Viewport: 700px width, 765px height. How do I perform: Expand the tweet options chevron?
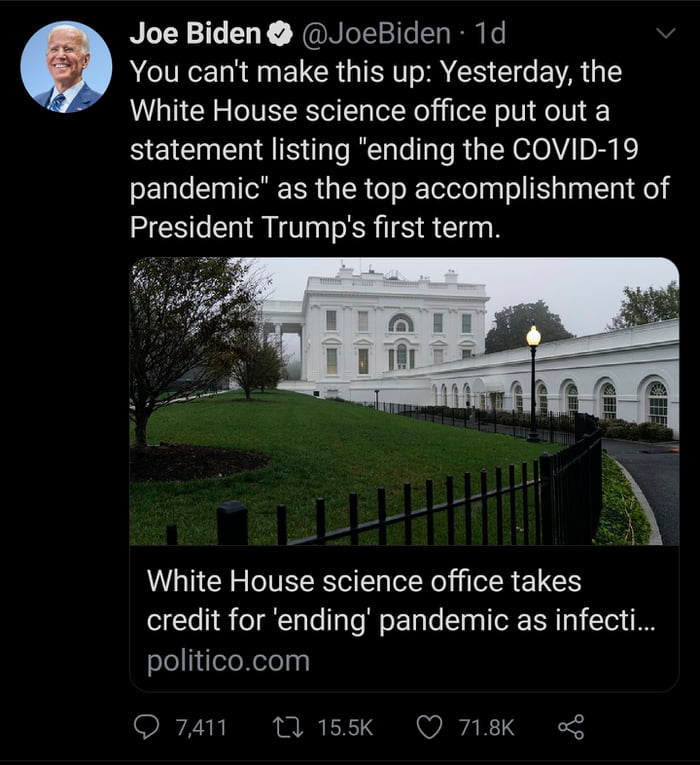coord(664,34)
